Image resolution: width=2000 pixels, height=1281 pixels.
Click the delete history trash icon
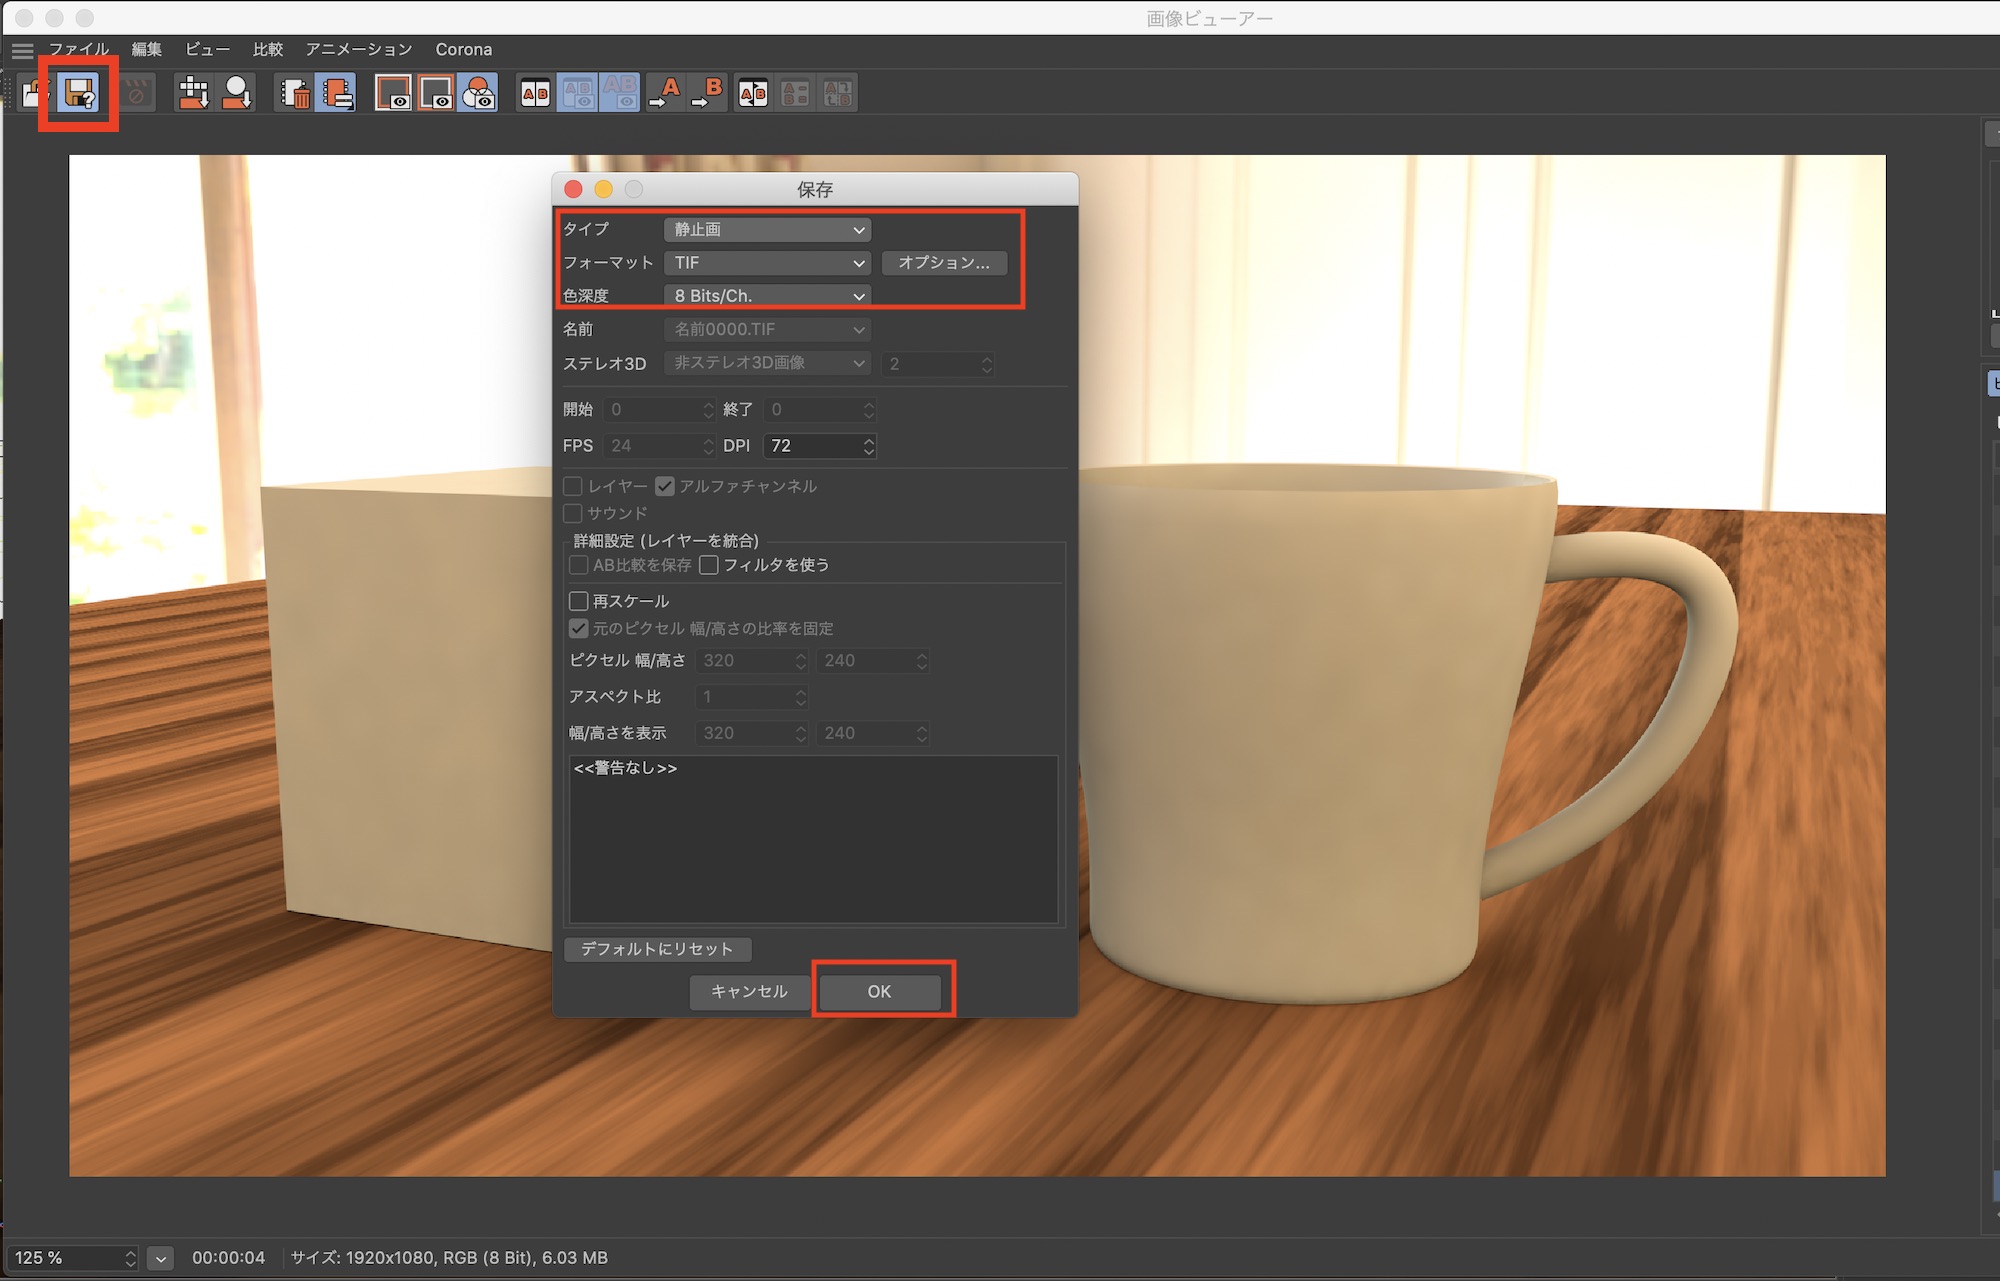coord(295,93)
